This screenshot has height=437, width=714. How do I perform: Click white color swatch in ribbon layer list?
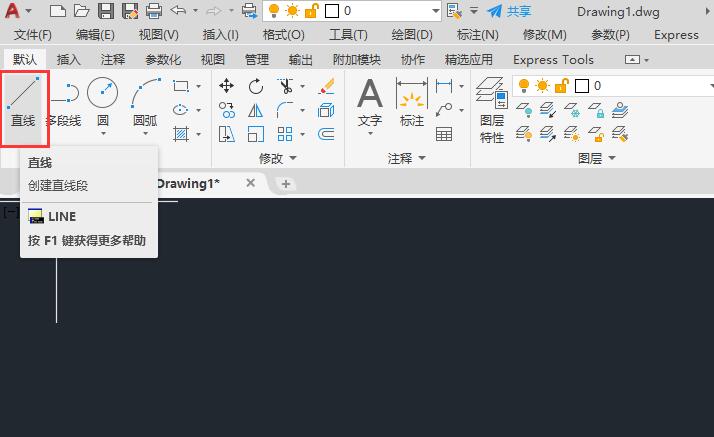(582, 86)
